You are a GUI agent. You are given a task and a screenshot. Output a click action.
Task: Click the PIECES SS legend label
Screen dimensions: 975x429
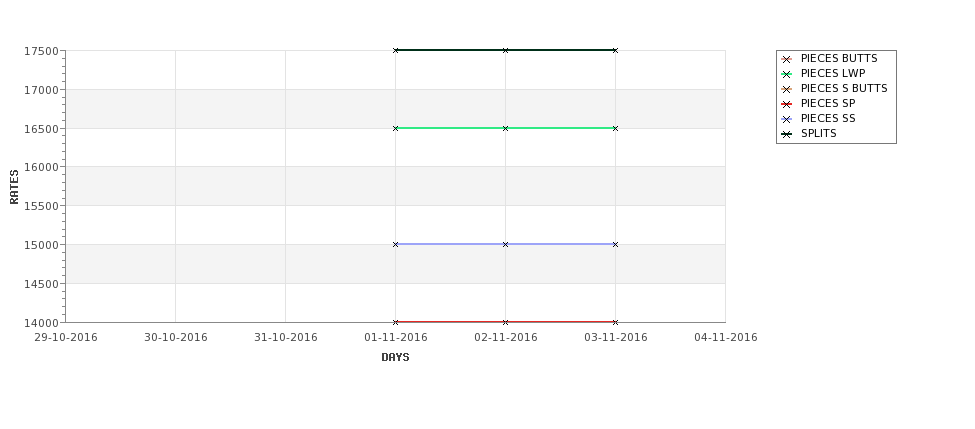828,118
